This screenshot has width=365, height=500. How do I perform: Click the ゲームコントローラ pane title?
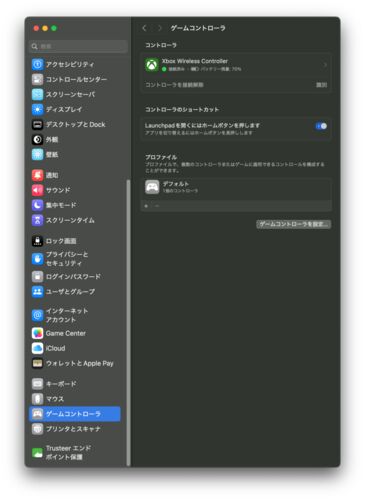tap(198, 28)
